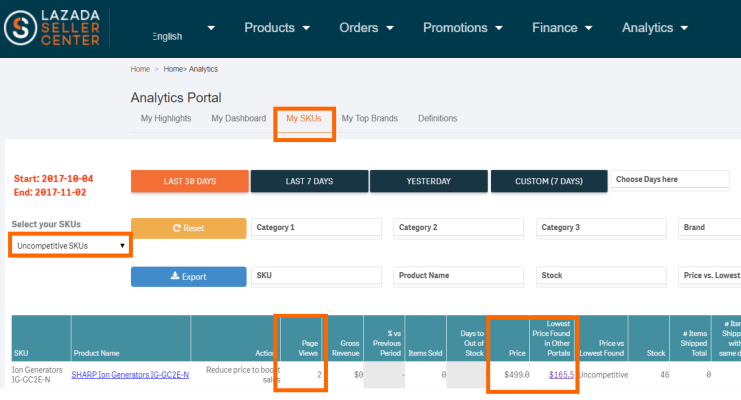Viewport: 741px width, 400px height.
Task: Switch to My Highlights tab
Action: pyautogui.click(x=166, y=118)
